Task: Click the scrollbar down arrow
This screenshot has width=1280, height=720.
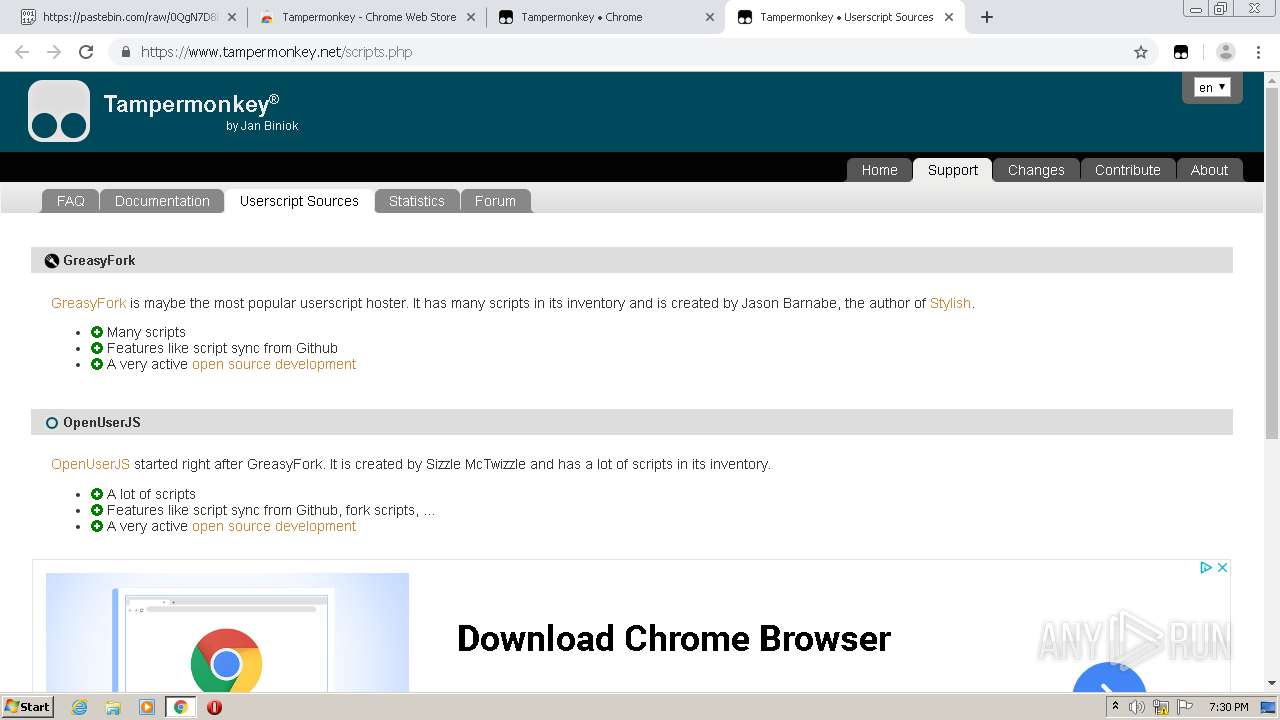Action: coord(1272,683)
